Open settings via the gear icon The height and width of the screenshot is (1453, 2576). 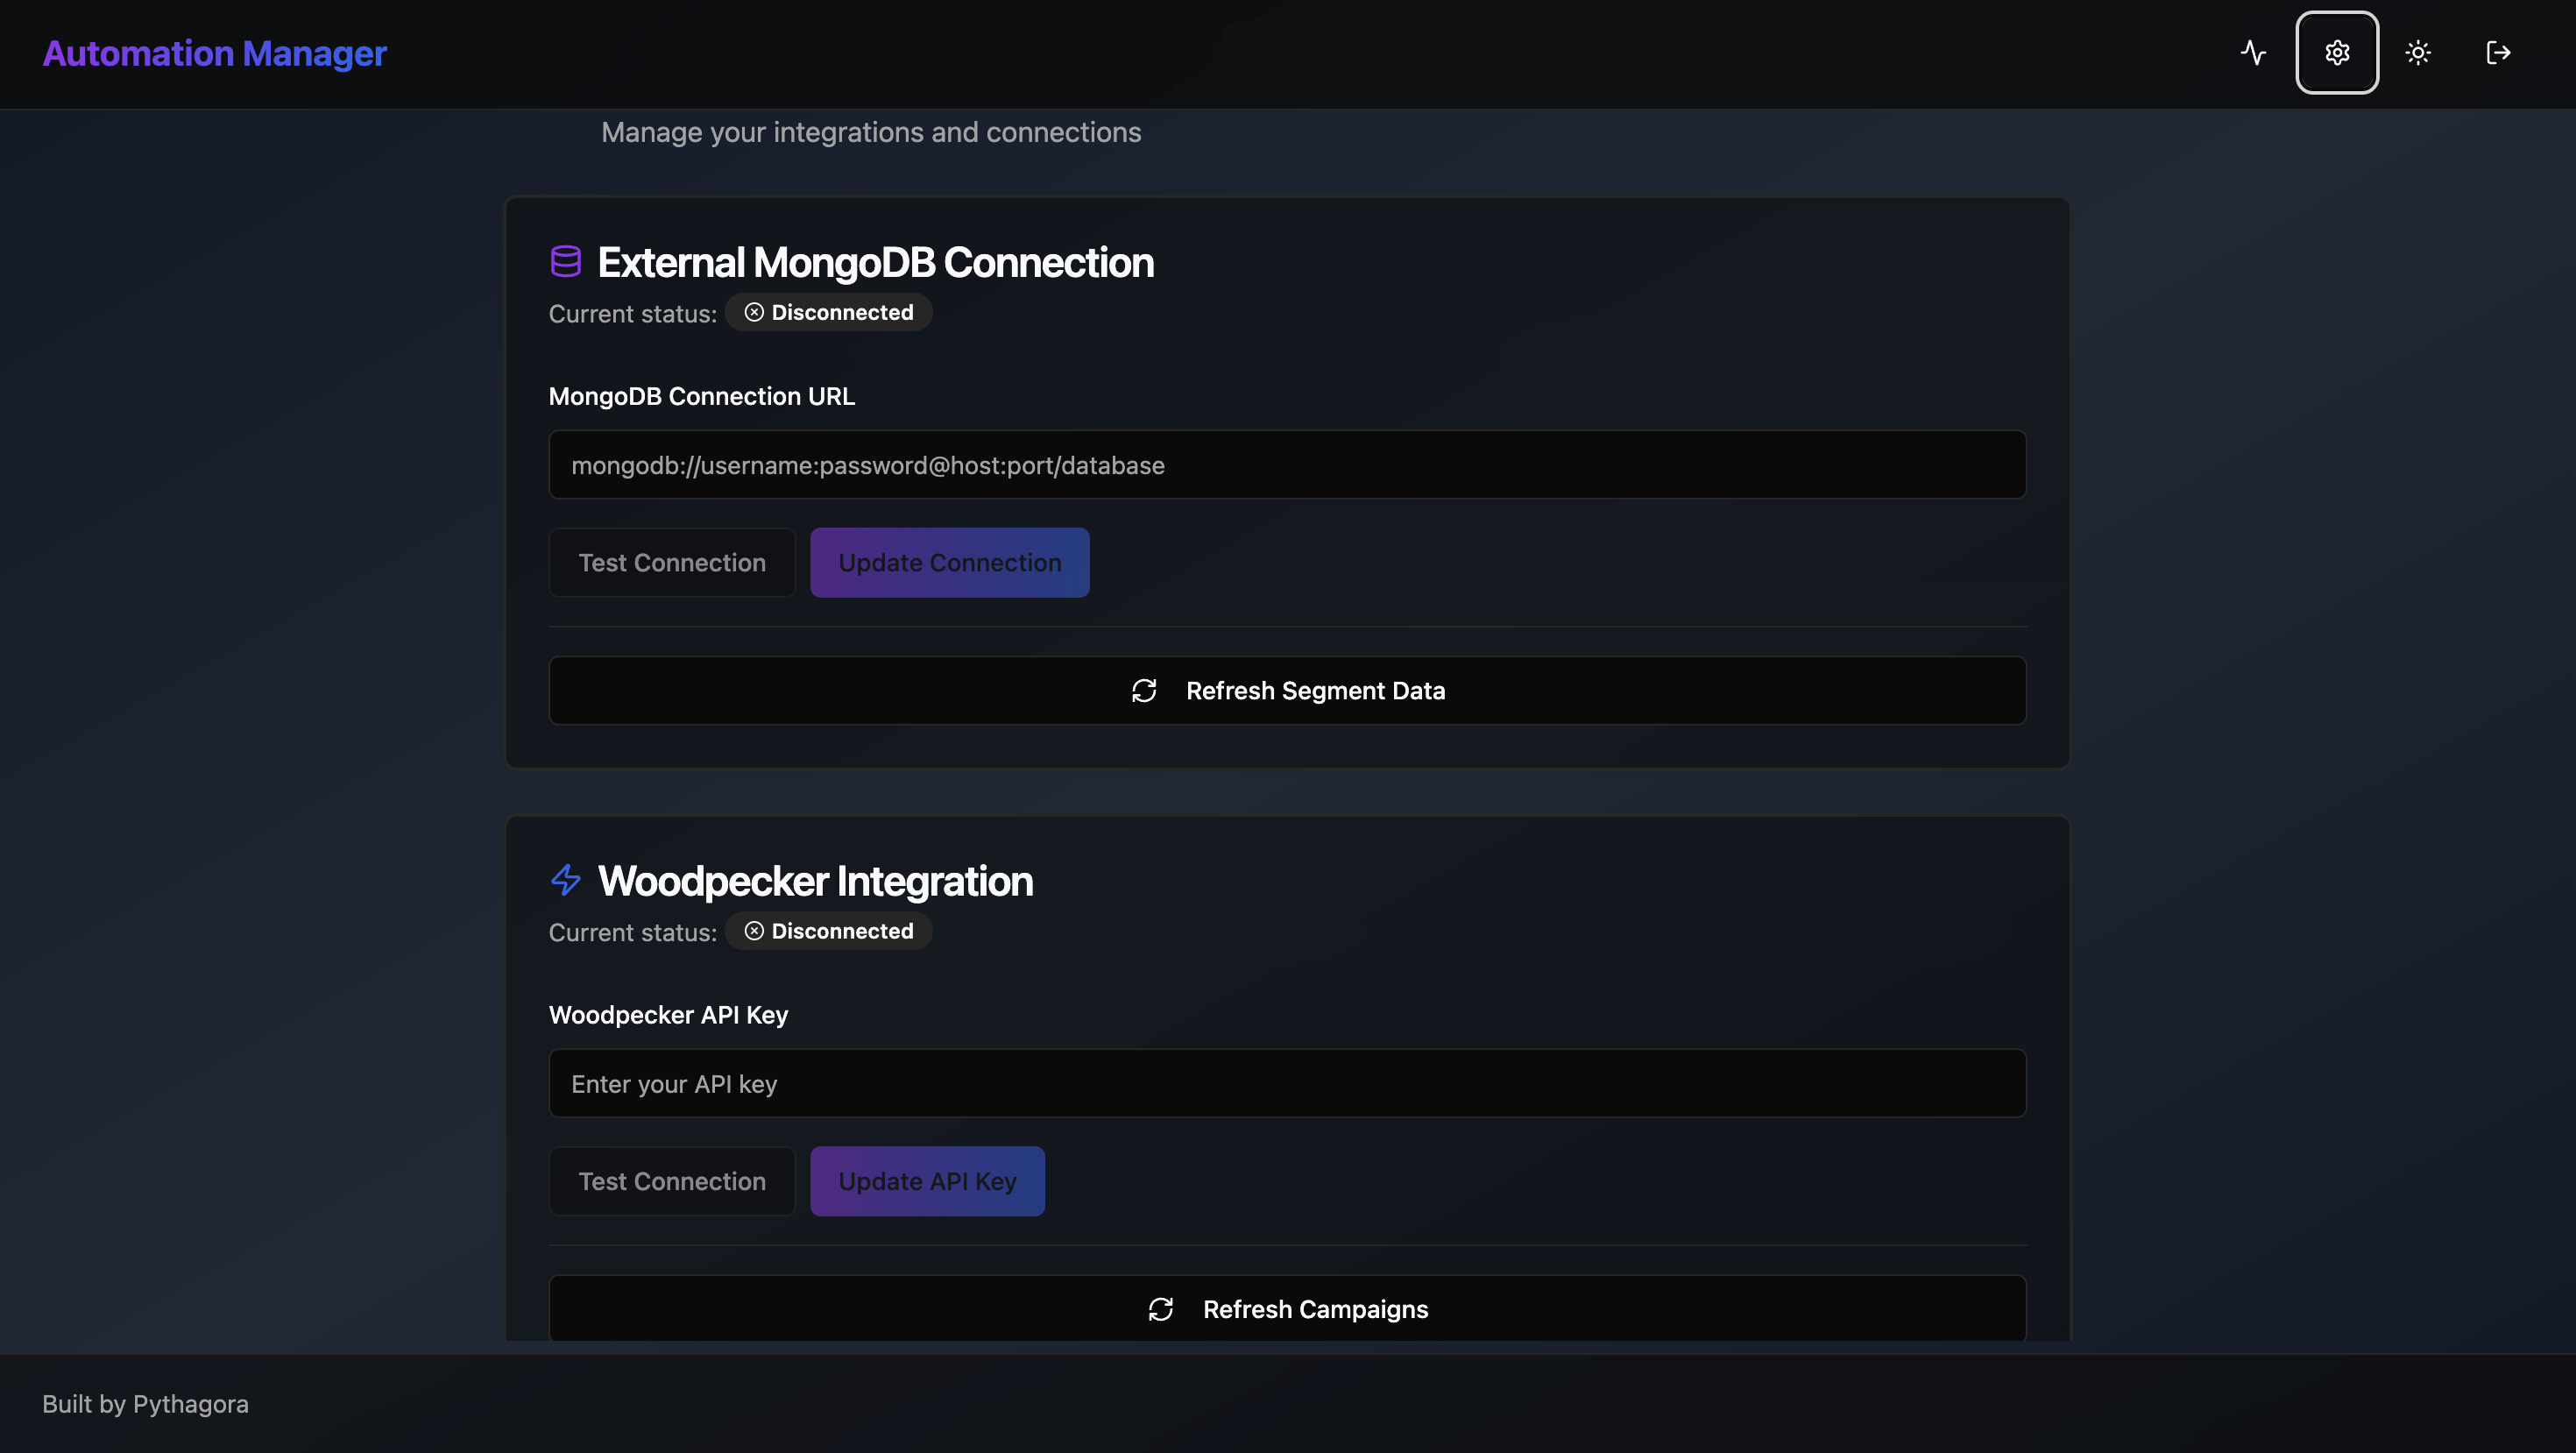tap(2337, 53)
